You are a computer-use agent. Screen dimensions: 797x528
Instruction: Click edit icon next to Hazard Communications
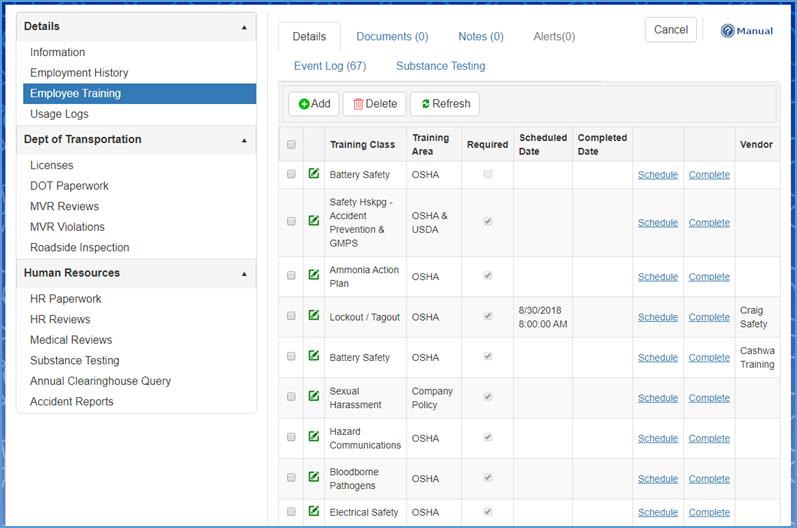(314, 436)
